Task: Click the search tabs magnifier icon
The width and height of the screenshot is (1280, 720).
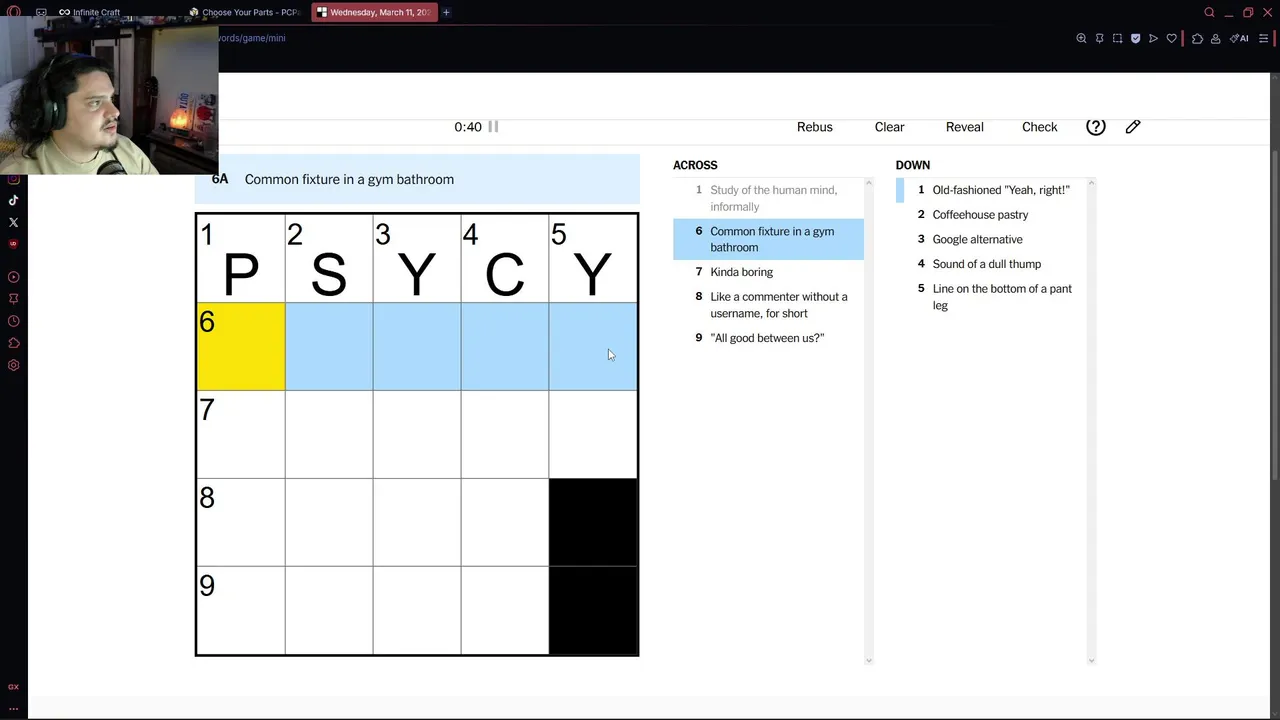Action: click(1209, 12)
